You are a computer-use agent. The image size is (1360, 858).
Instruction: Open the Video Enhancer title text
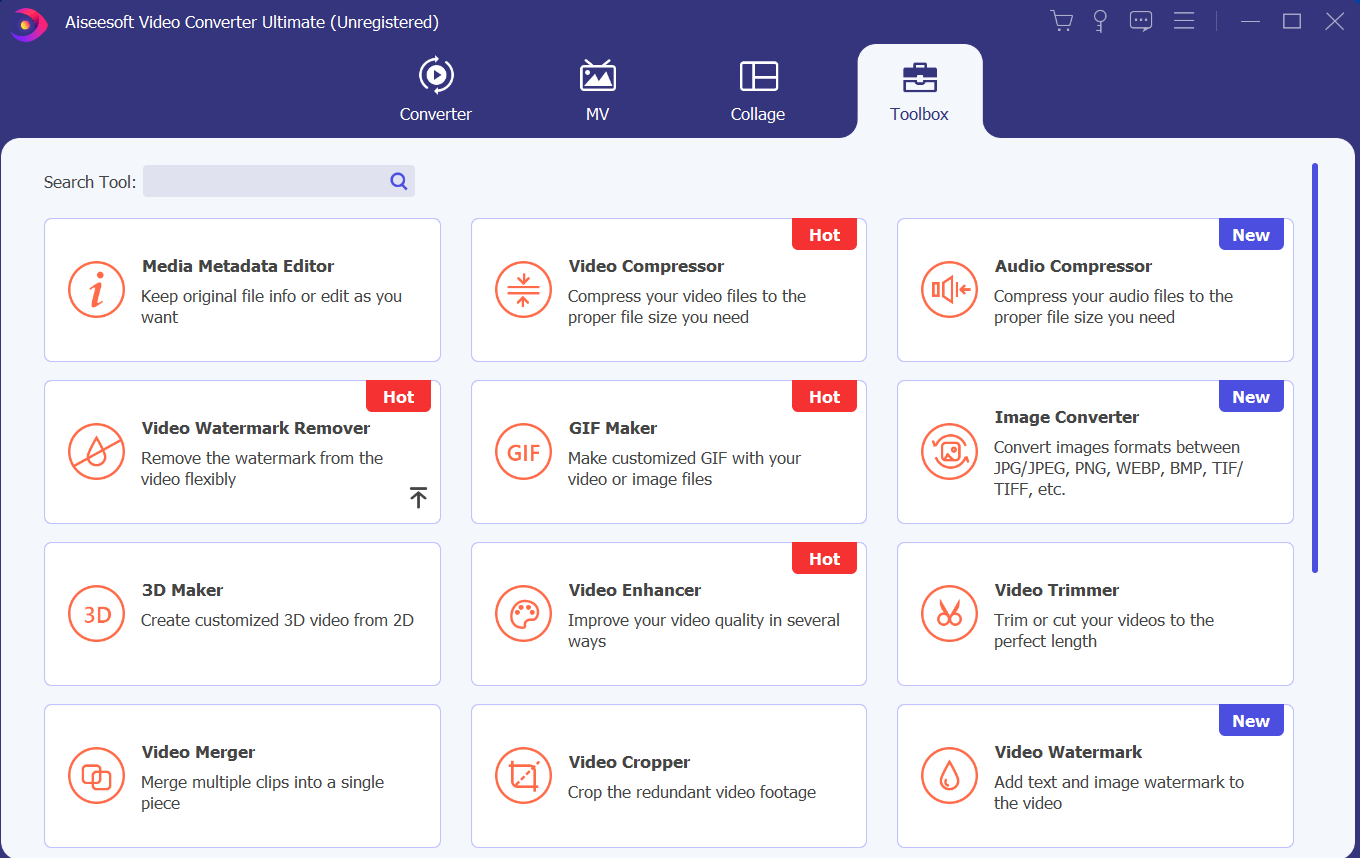click(x=635, y=590)
